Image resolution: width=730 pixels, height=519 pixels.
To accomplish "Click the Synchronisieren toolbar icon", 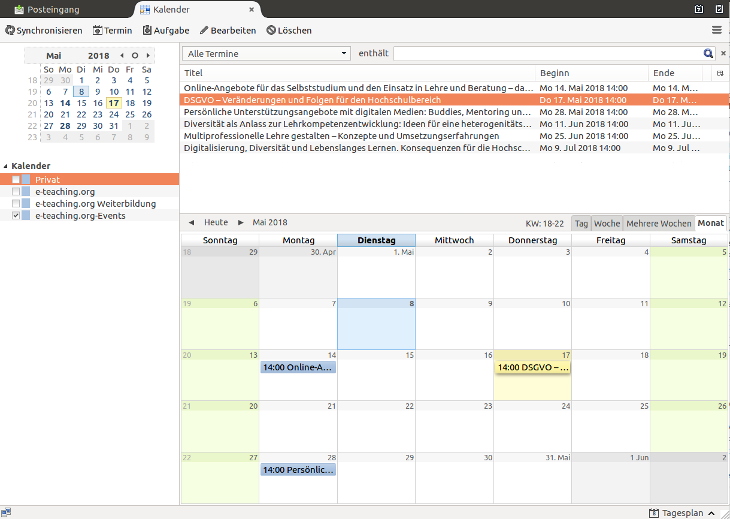I will pos(10,31).
